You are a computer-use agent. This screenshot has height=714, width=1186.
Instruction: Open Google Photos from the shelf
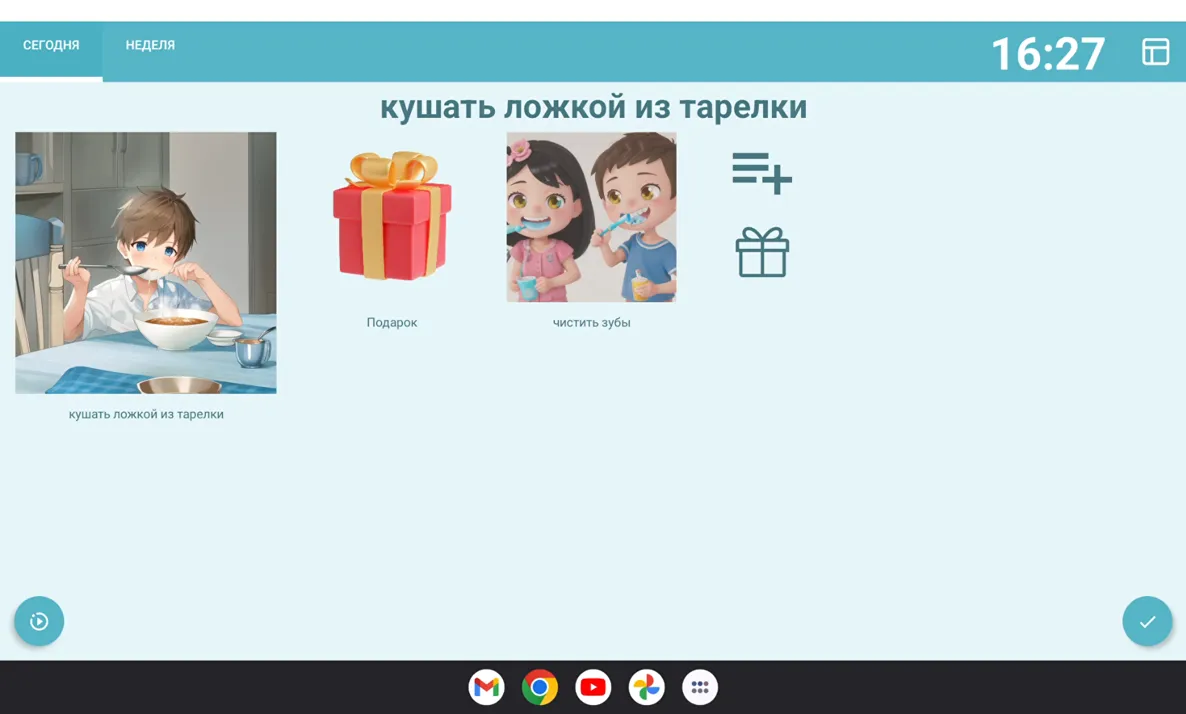point(647,688)
